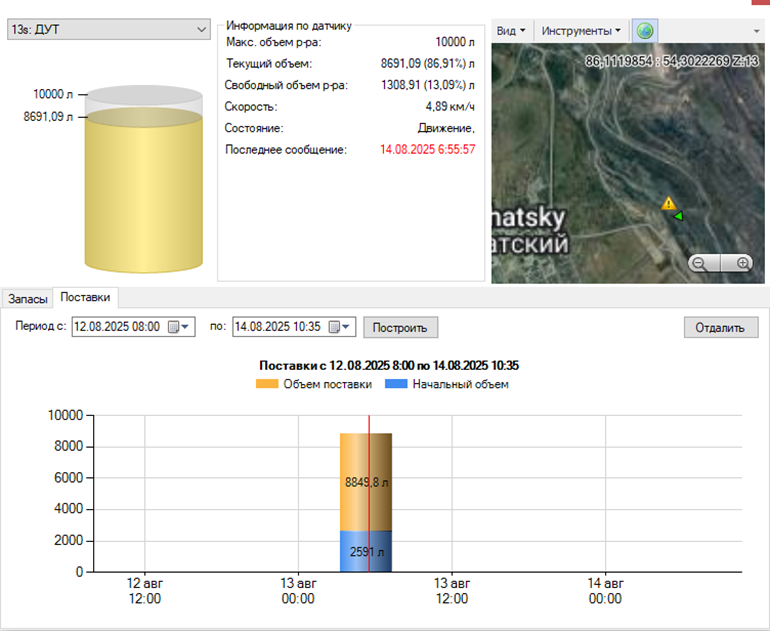Viewport: 770px width, 631px height.
Task: Click the globe map layer icon
Action: point(645,31)
